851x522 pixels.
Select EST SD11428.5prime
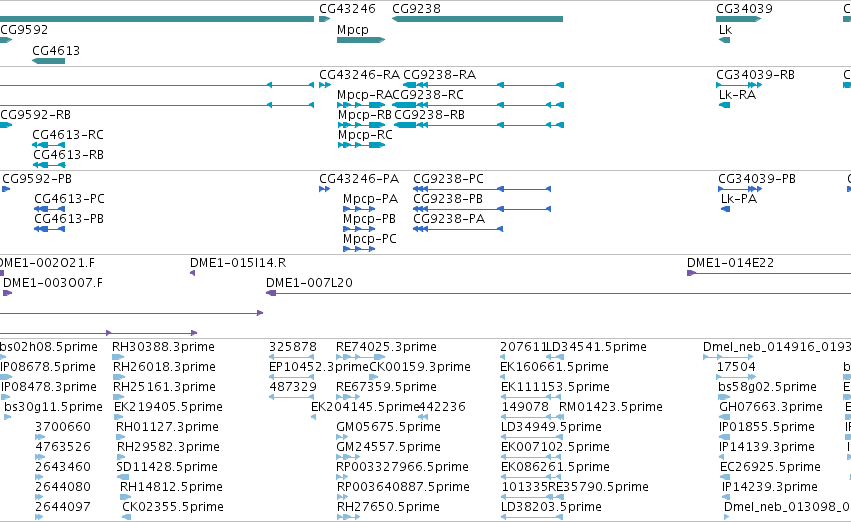pos(167,468)
